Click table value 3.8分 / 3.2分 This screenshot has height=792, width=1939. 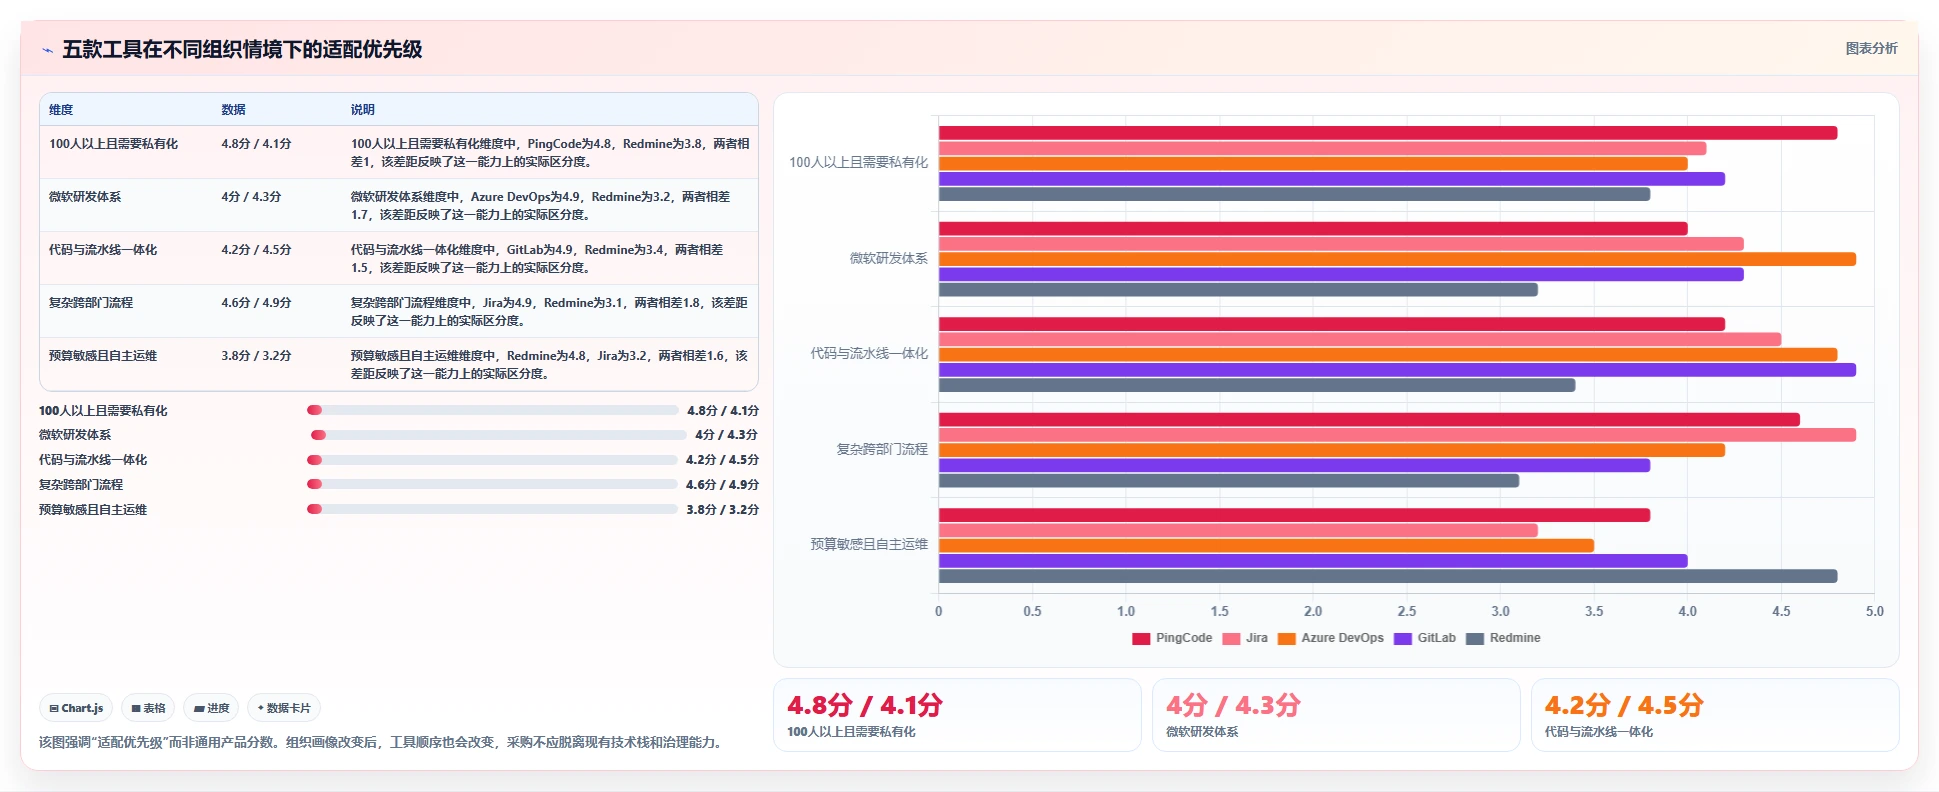point(256,356)
